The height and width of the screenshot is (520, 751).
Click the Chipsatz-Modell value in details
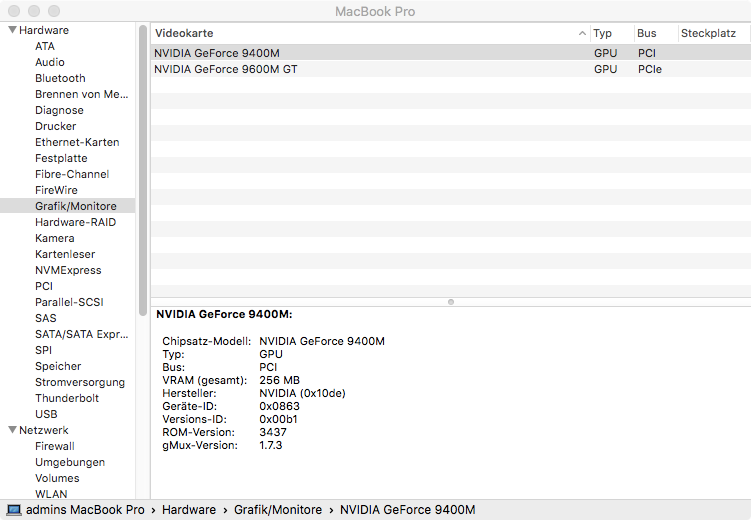322,341
